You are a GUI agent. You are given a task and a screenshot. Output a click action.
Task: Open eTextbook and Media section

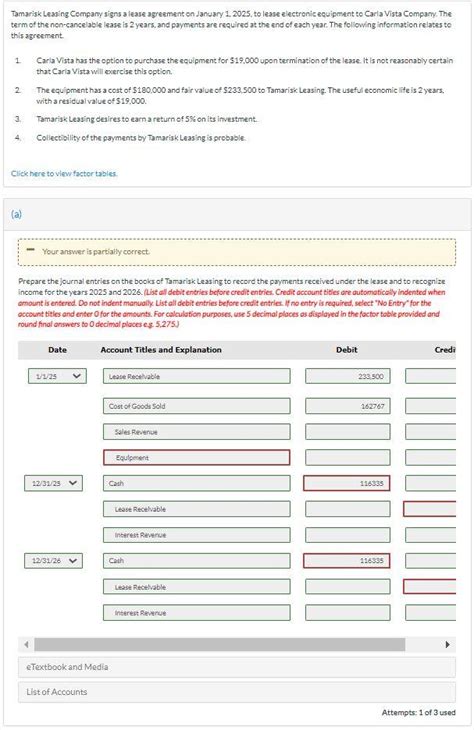(237, 667)
